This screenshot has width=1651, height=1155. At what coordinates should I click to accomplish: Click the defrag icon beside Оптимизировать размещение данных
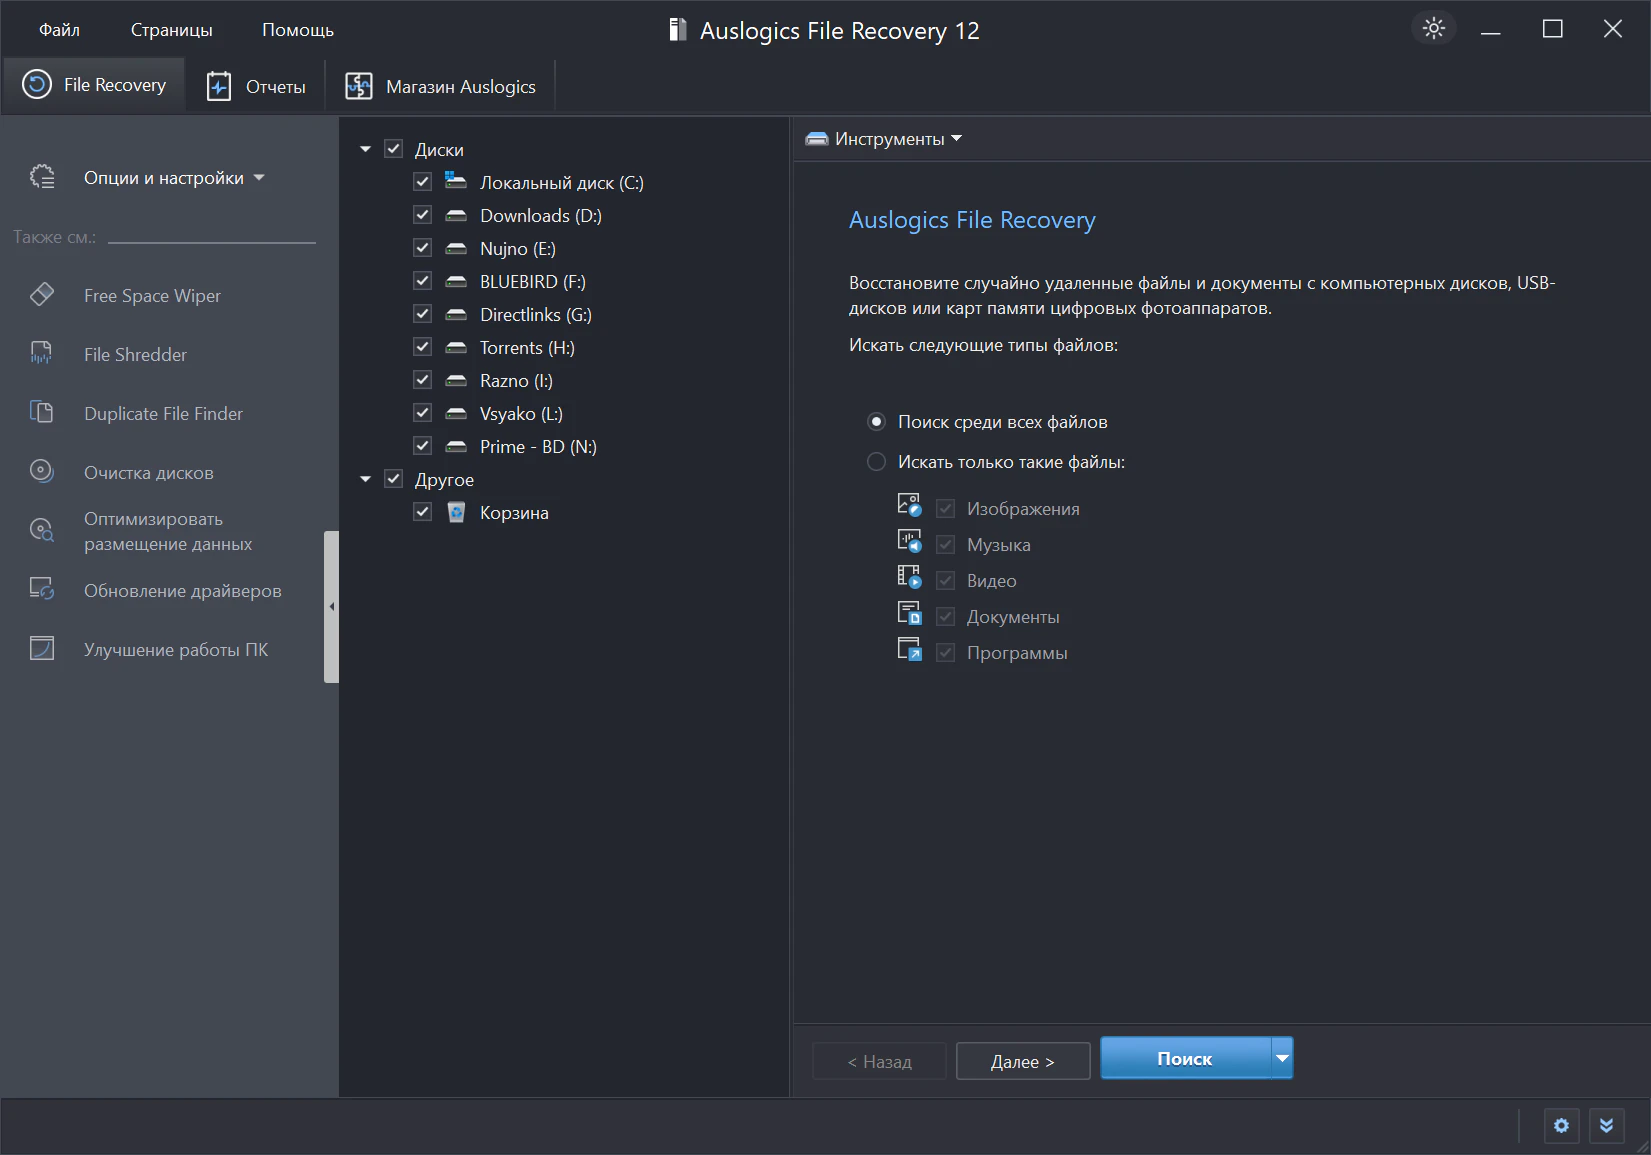point(42,530)
